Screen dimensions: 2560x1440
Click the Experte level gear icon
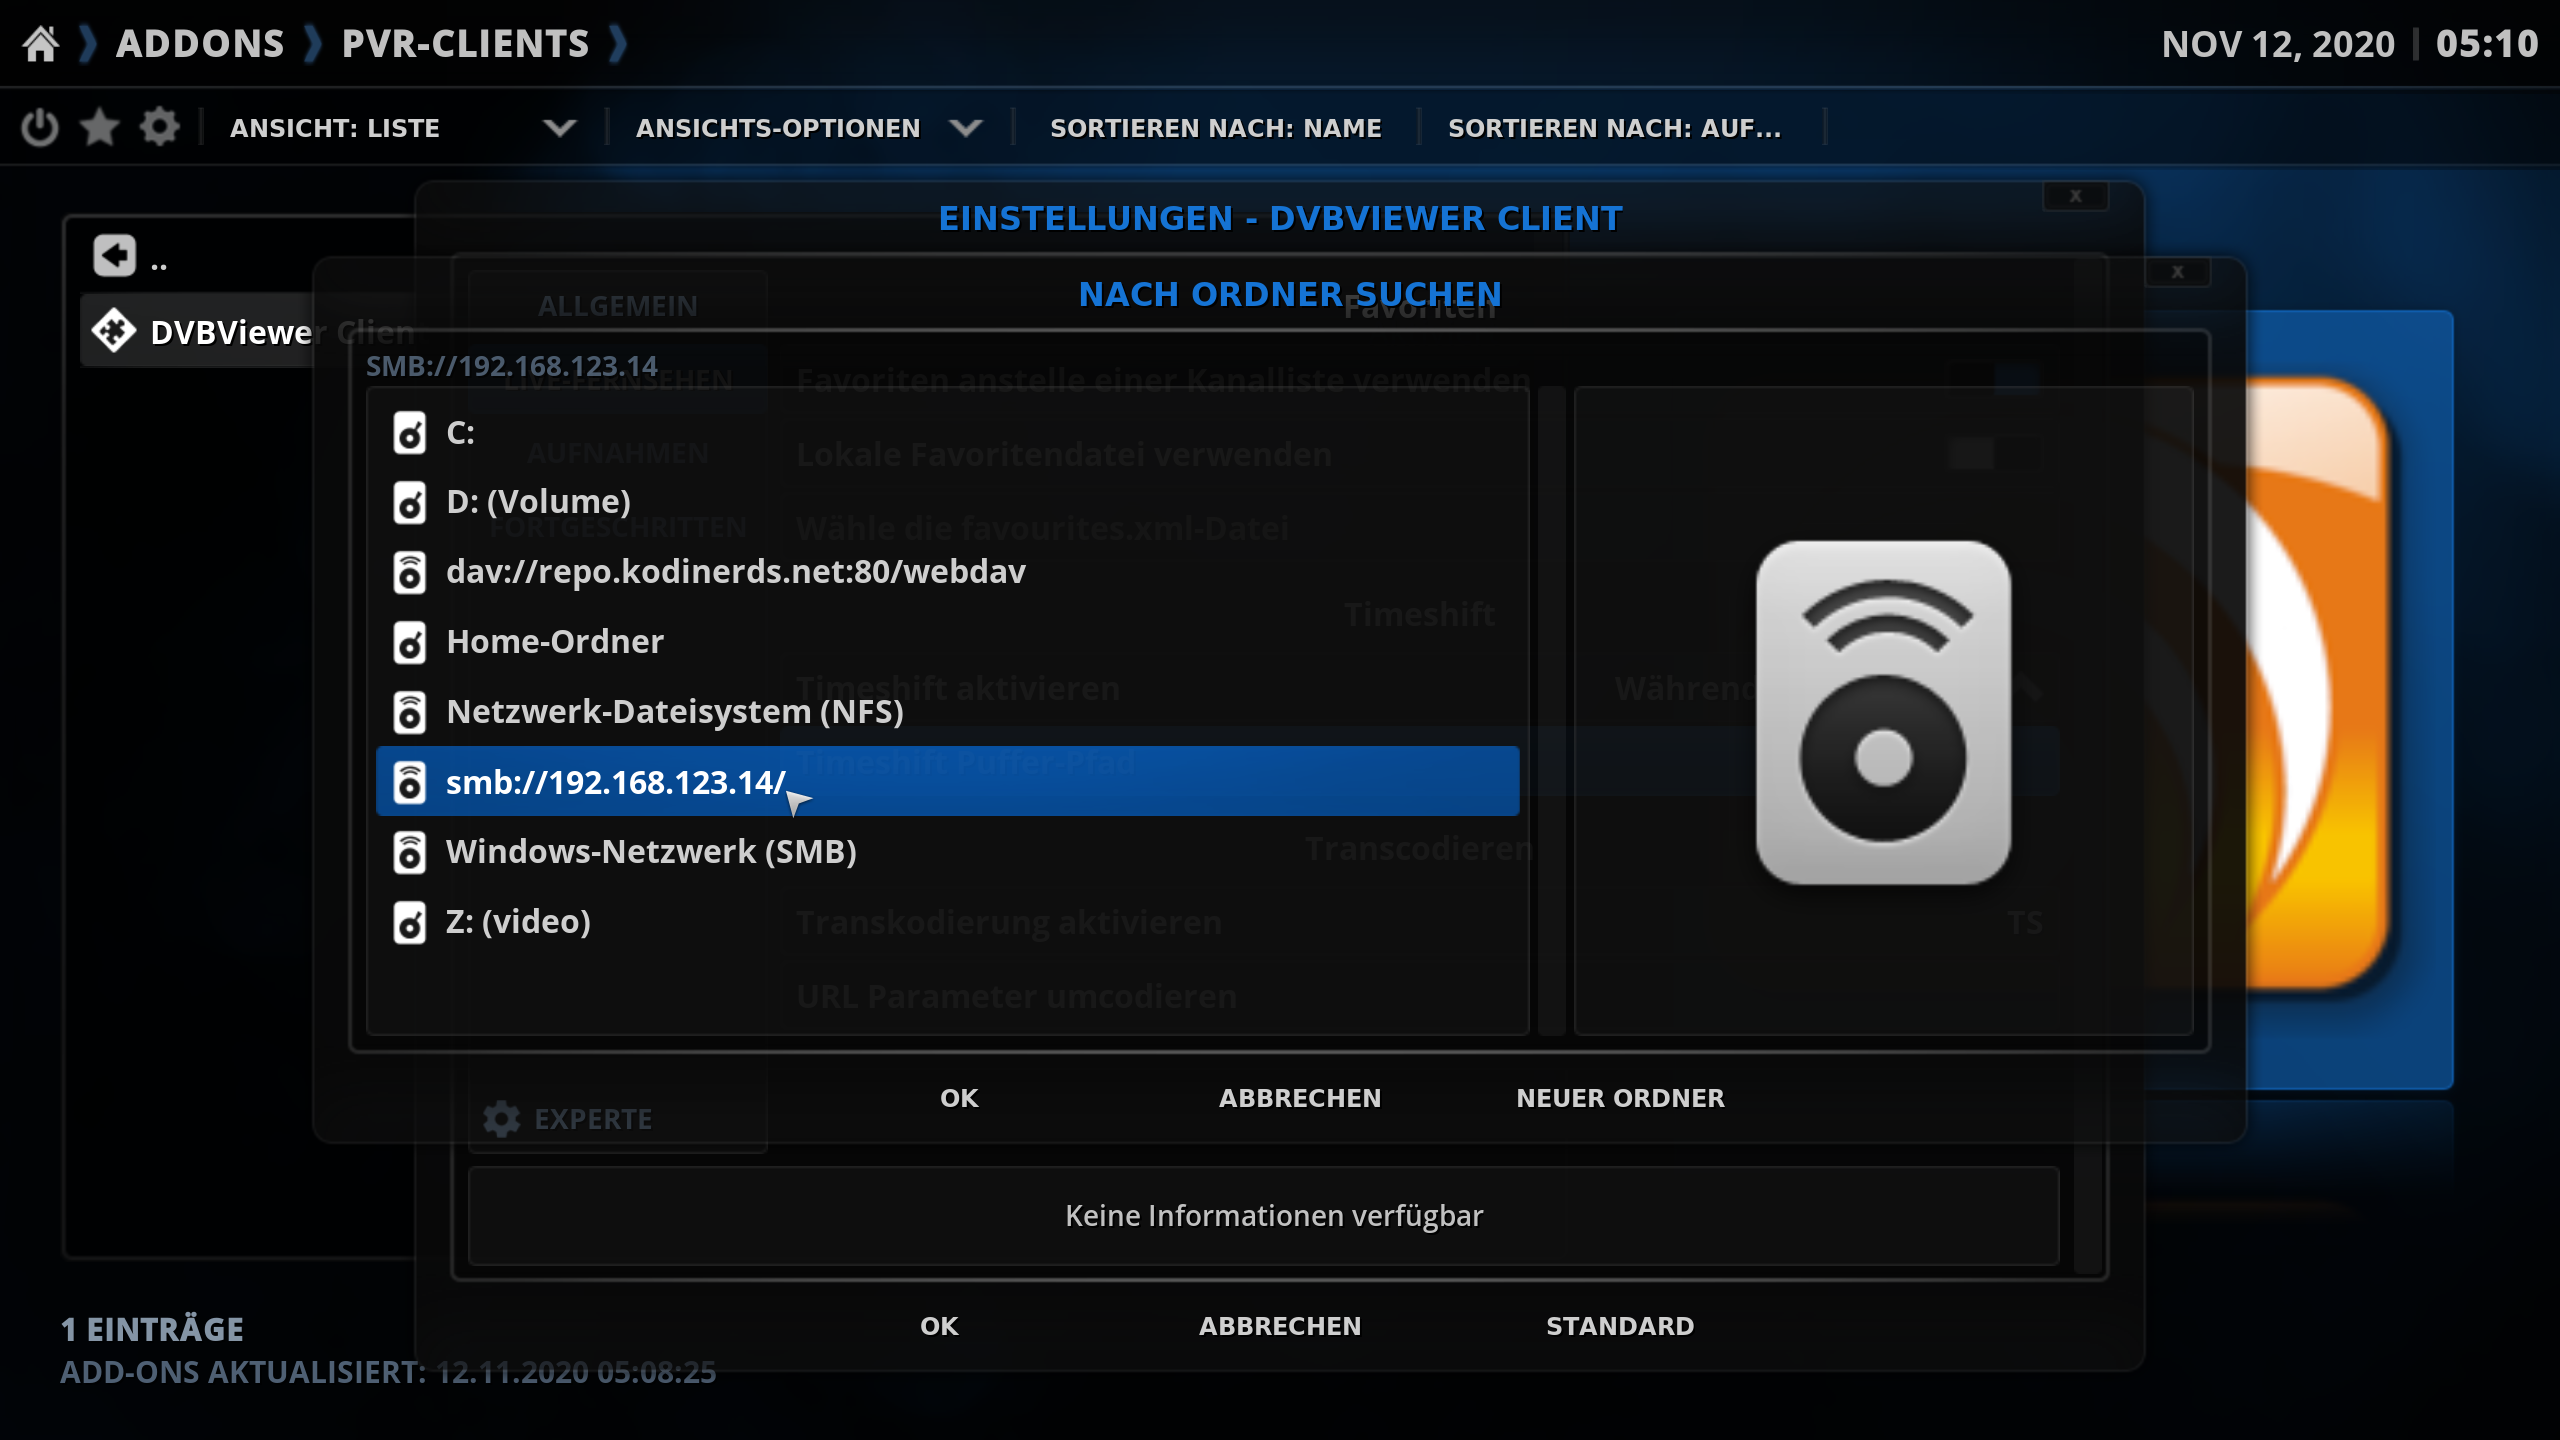click(x=501, y=1119)
